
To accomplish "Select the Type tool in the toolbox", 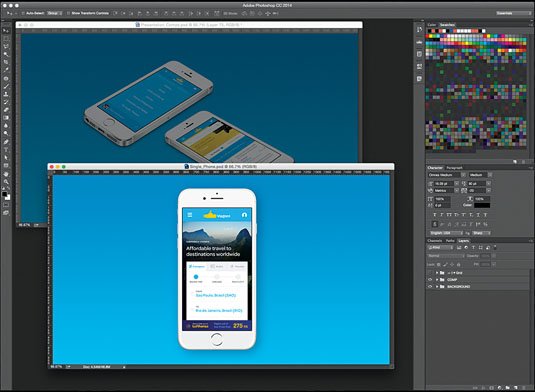I will tap(6, 150).
